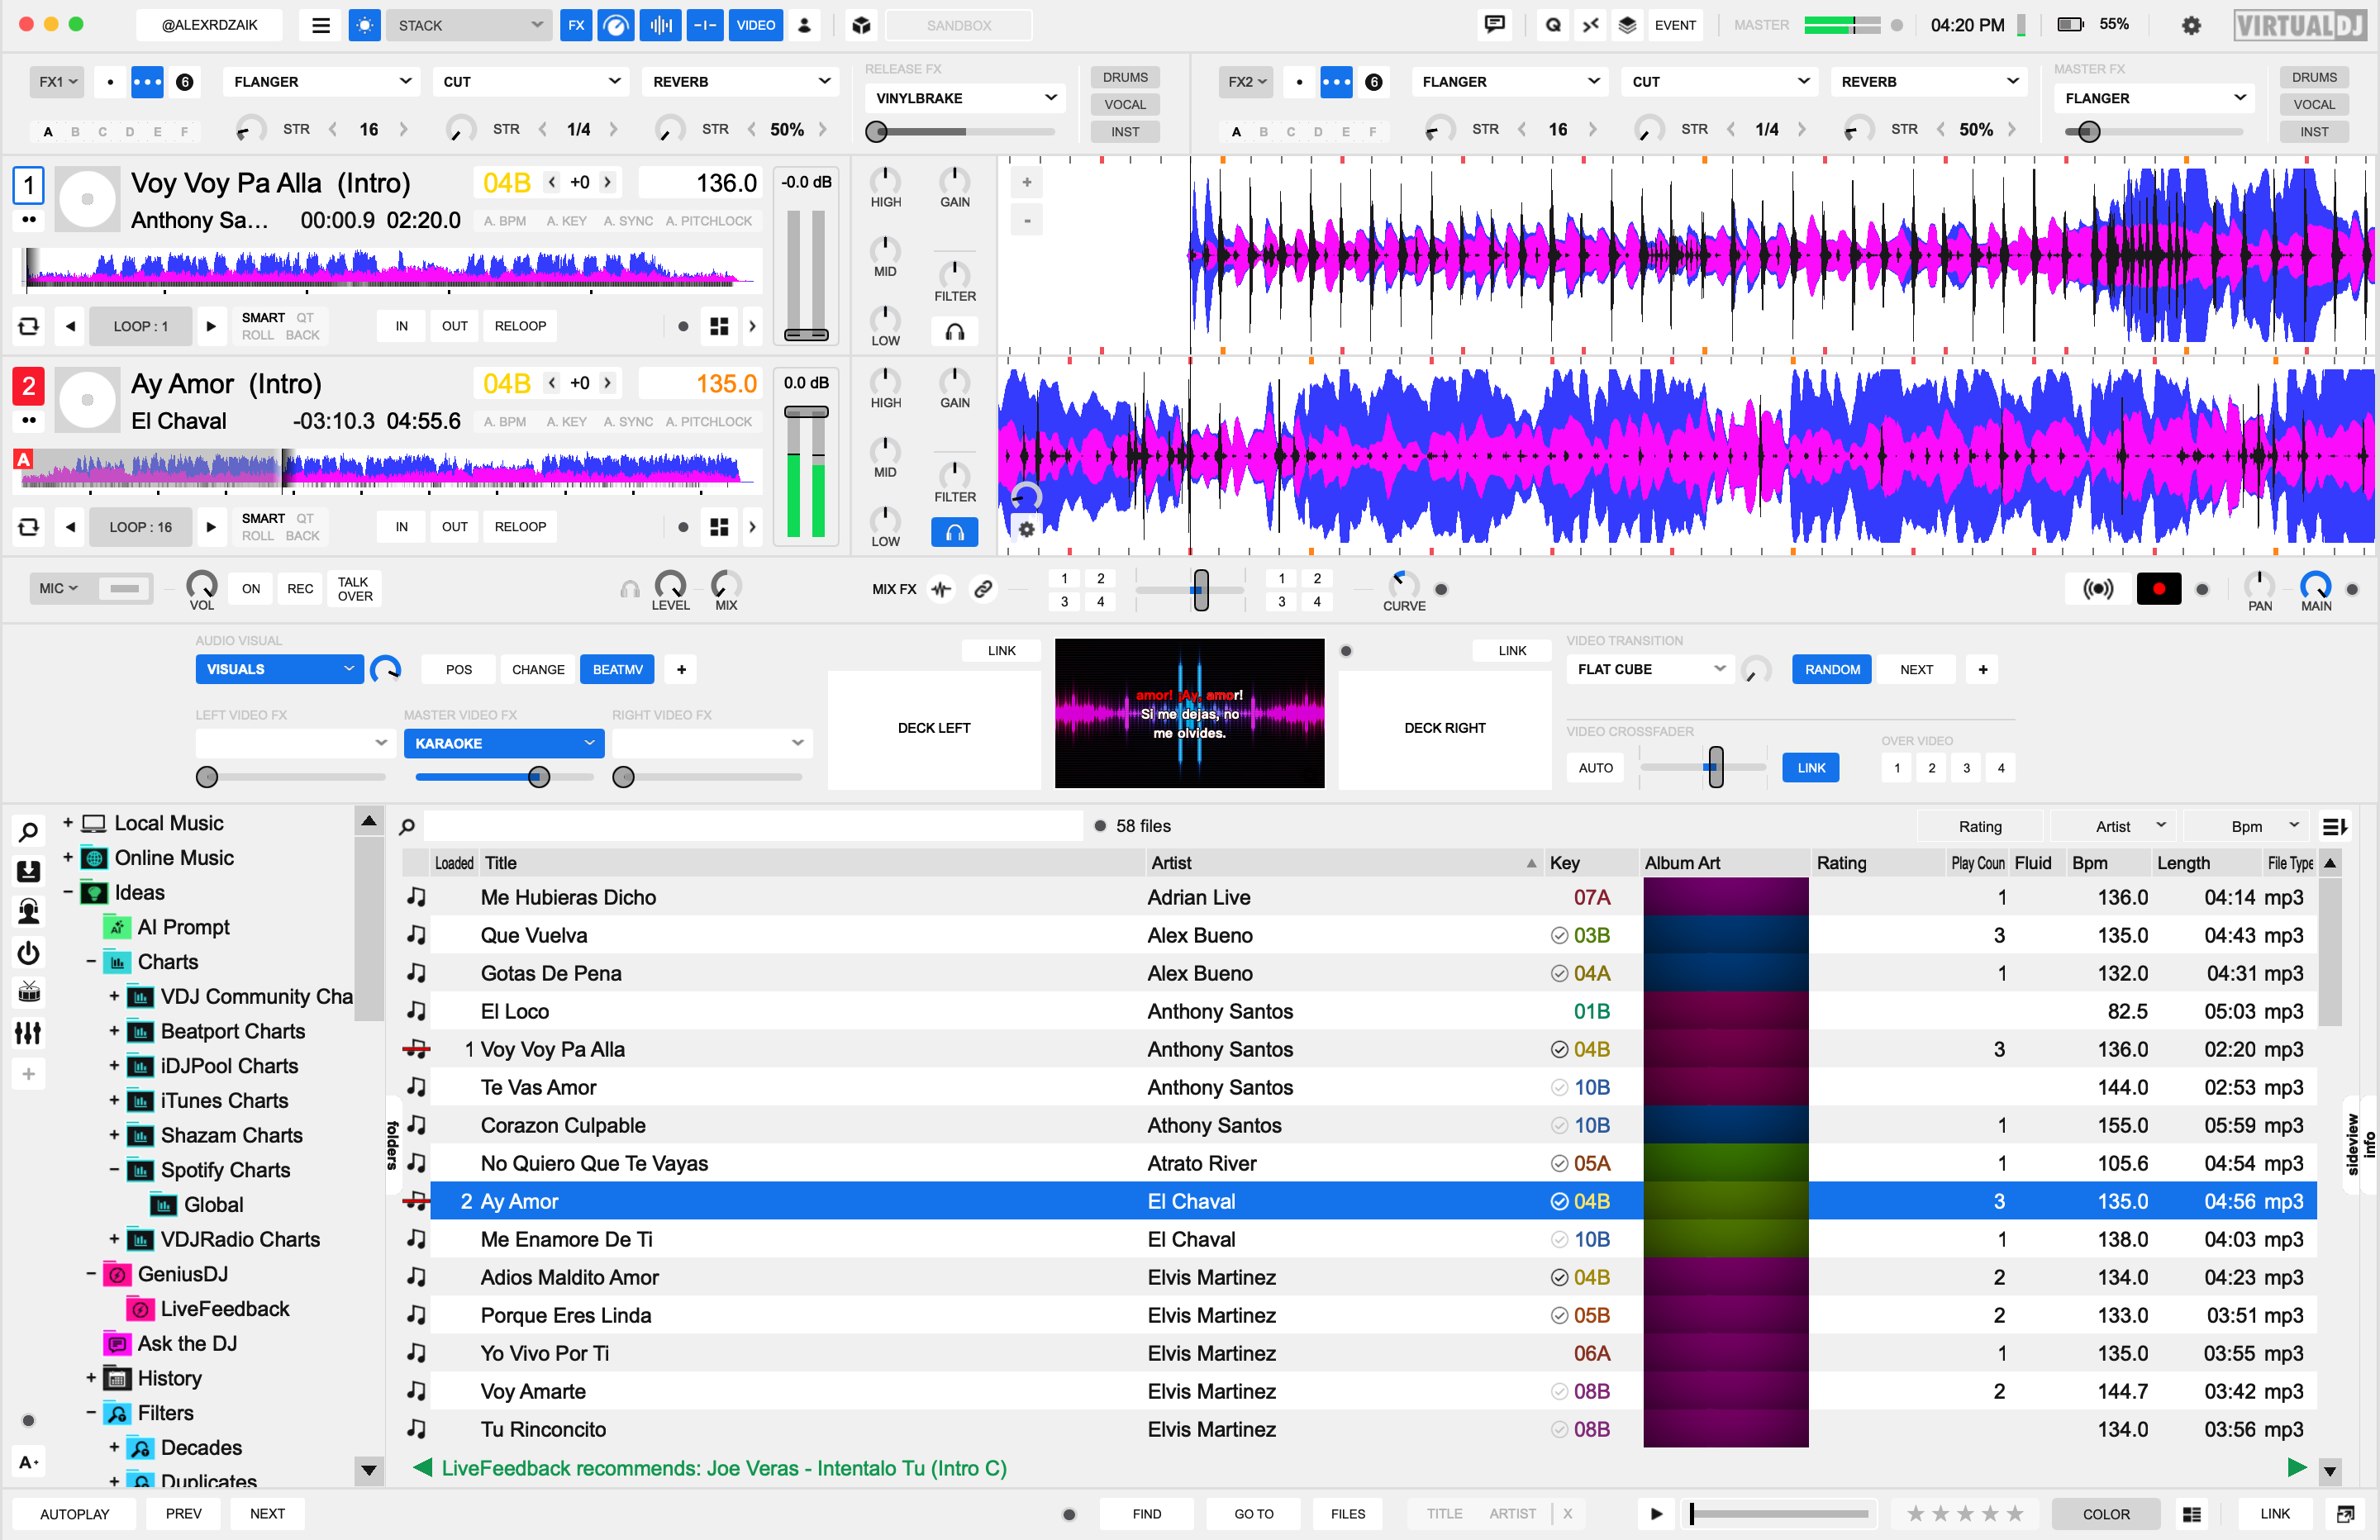2380x1540 pixels.
Task: Select the FX panel tab
Action: pyautogui.click(x=576, y=26)
